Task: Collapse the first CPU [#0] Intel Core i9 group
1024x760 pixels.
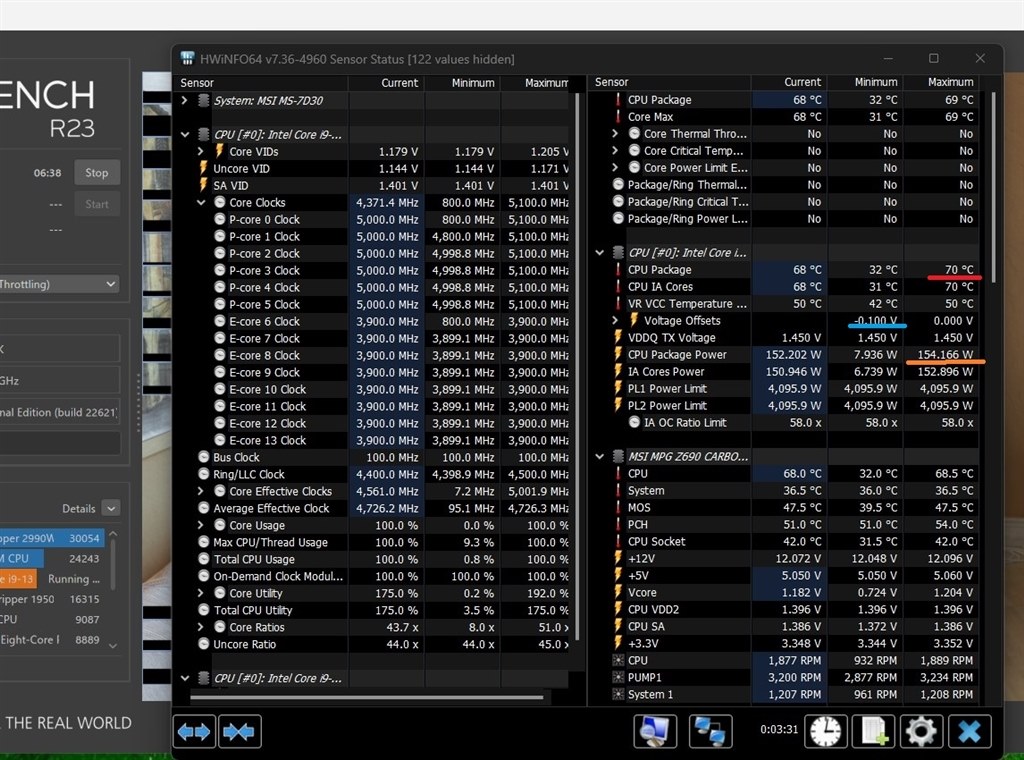Action: [x=185, y=135]
